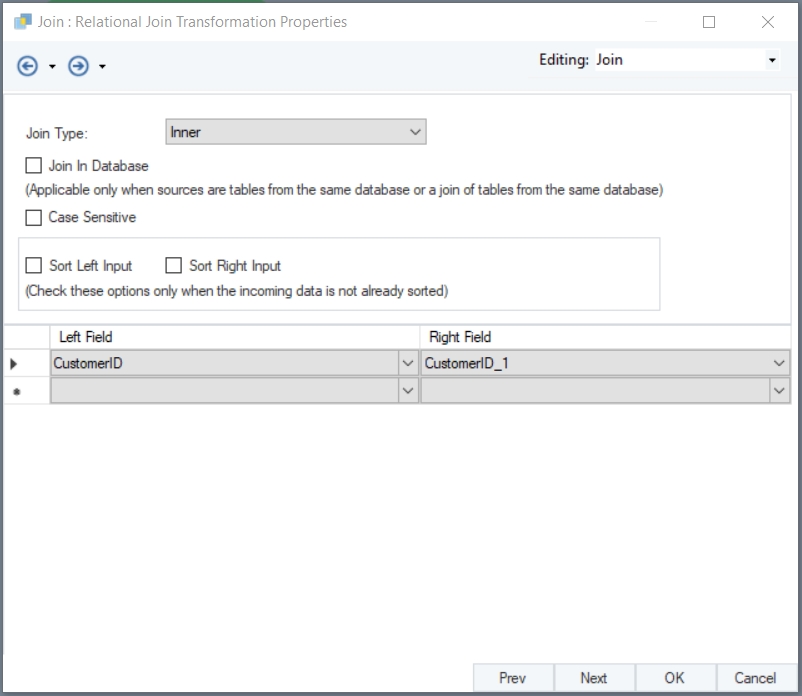Image resolution: width=802 pixels, height=696 pixels.
Task: Click the OK button
Action: 675,678
